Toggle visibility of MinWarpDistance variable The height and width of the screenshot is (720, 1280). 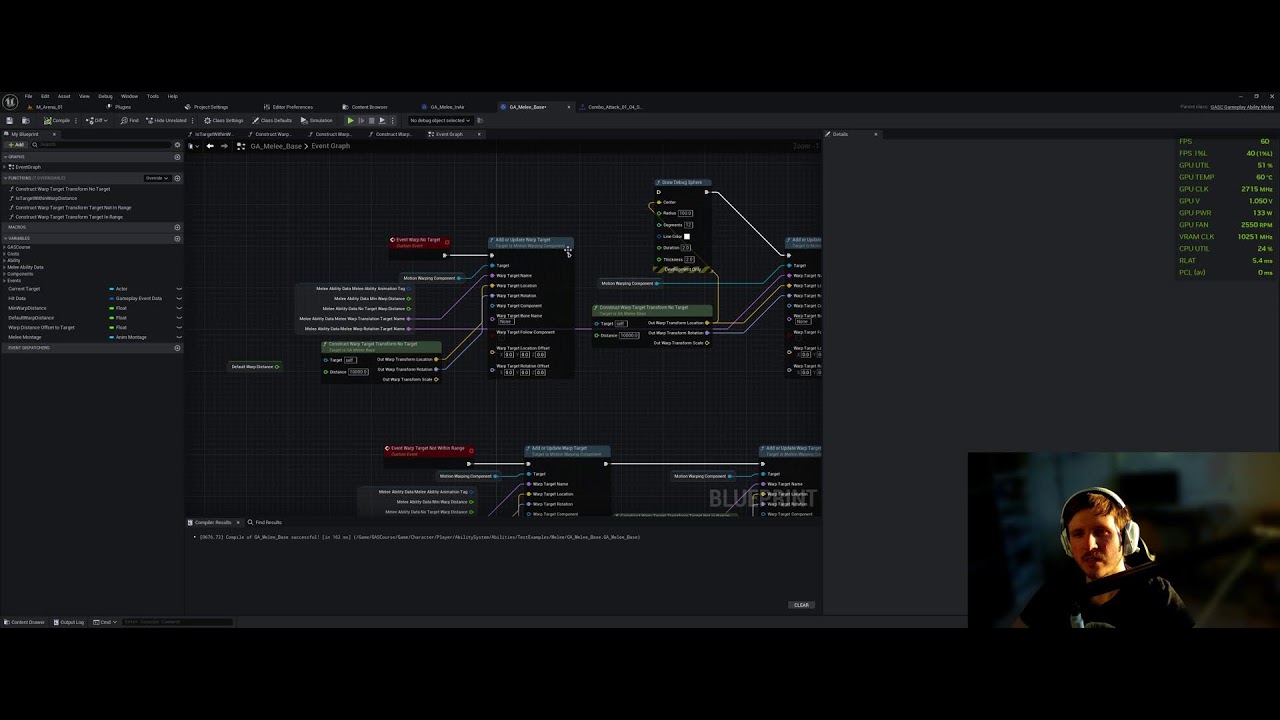pos(179,308)
